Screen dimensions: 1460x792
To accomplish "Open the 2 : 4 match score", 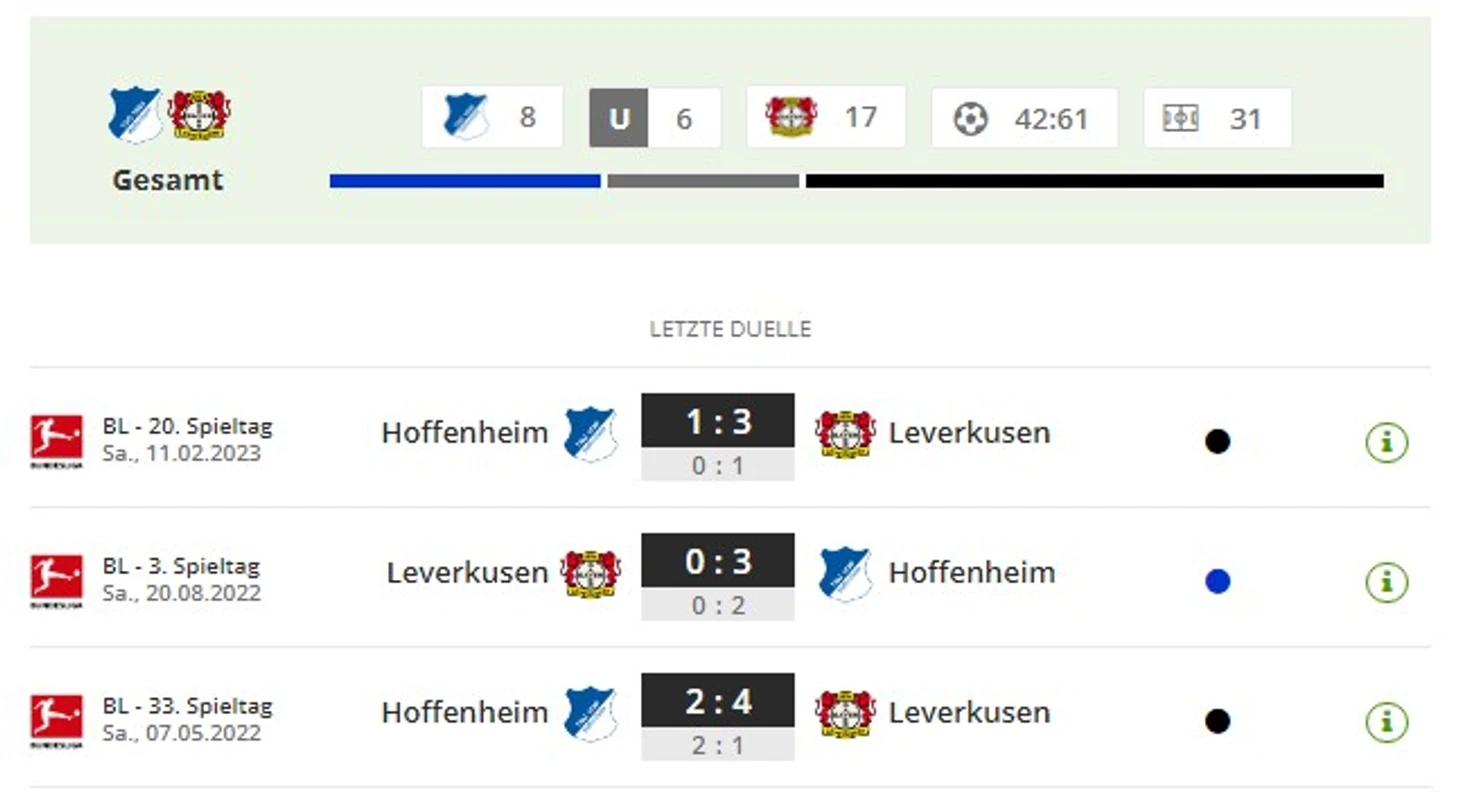I will (x=718, y=701).
